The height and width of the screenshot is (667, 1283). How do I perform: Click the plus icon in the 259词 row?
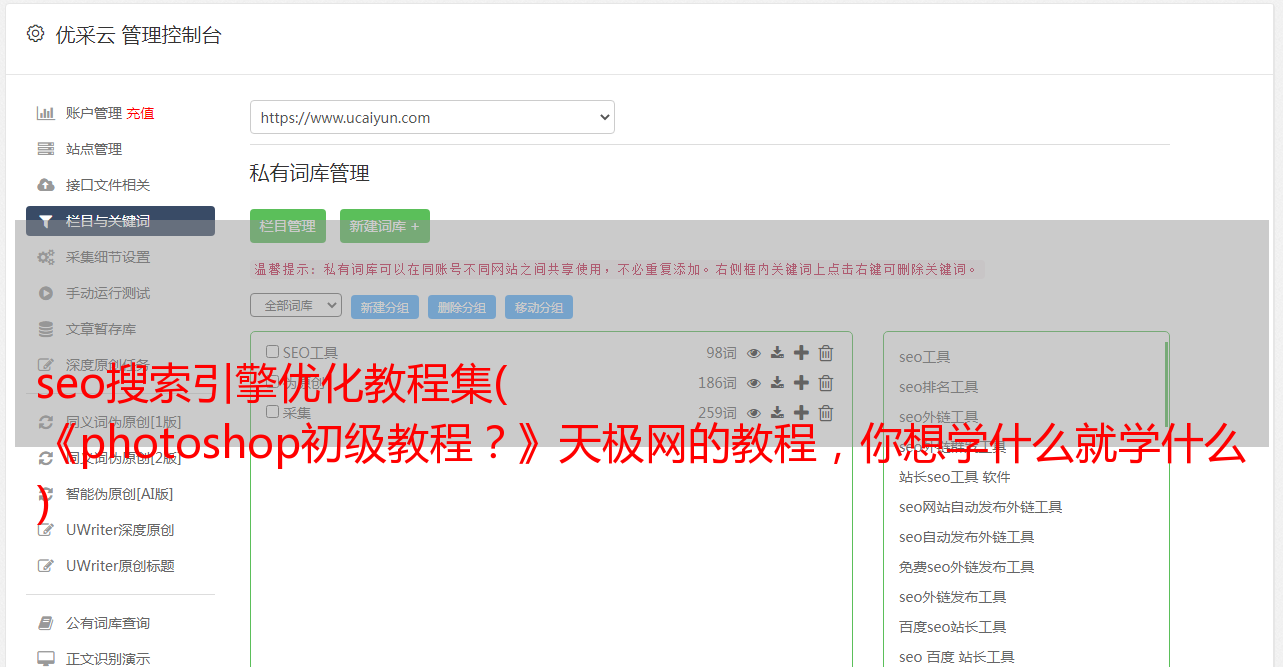(x=801, y=412)
